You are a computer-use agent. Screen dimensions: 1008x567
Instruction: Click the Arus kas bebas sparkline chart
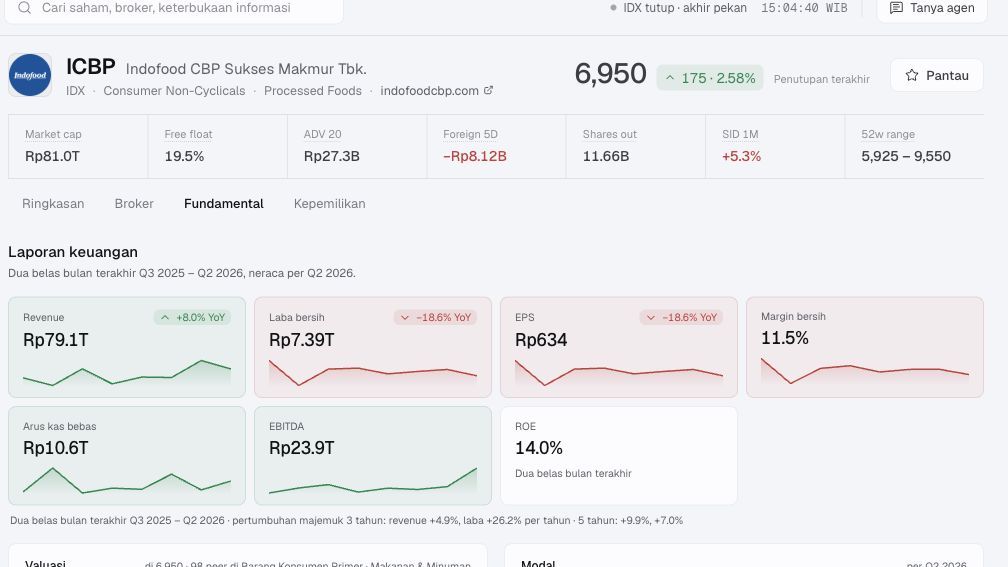pos(127,481)
